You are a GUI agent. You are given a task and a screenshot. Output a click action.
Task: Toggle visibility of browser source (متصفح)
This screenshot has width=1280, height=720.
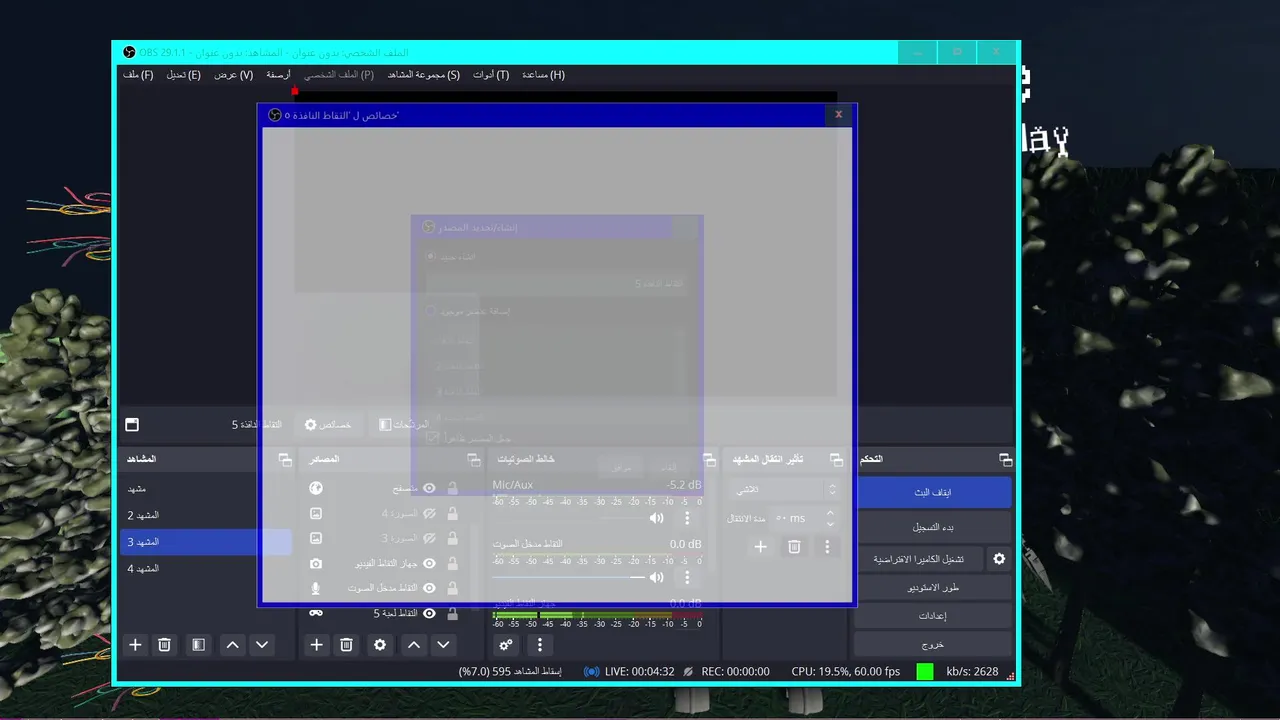(x=429, y=488)
